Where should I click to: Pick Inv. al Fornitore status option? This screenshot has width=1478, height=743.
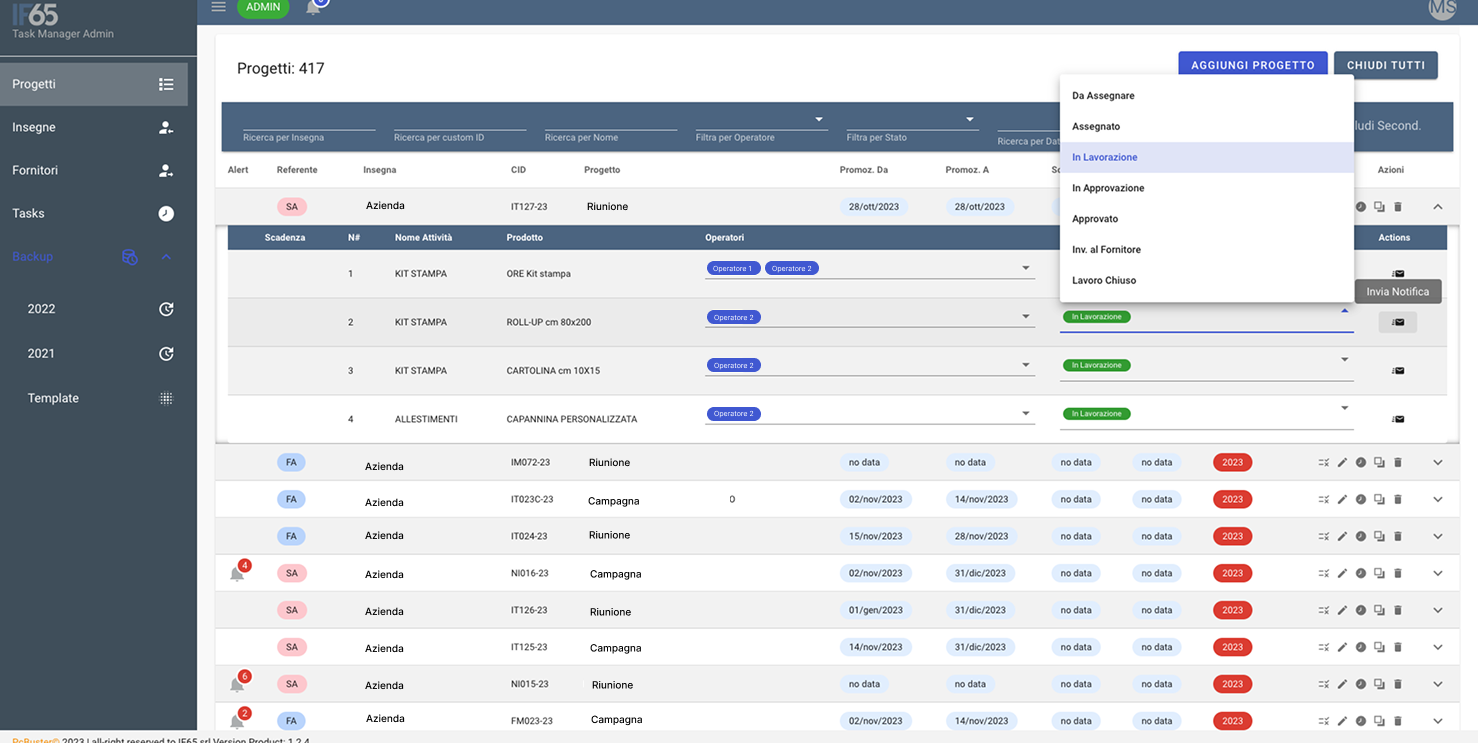[1206, 250]
